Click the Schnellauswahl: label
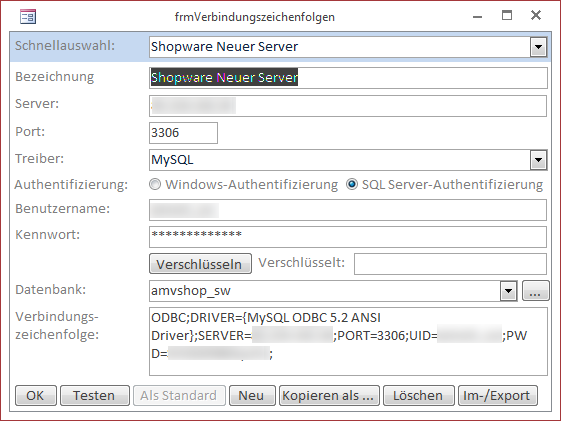 pyautogui.click(x=65, y=46)
